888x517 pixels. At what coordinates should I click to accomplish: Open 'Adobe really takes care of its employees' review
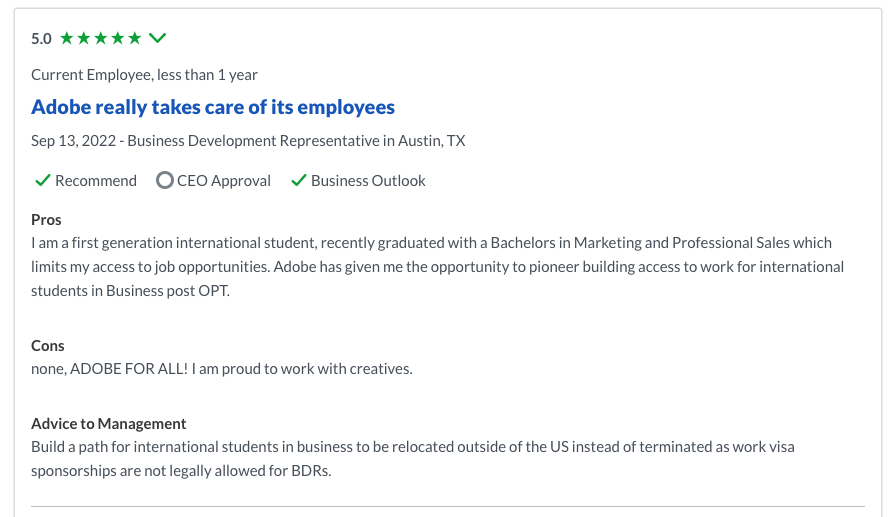[x=213, y=107]
